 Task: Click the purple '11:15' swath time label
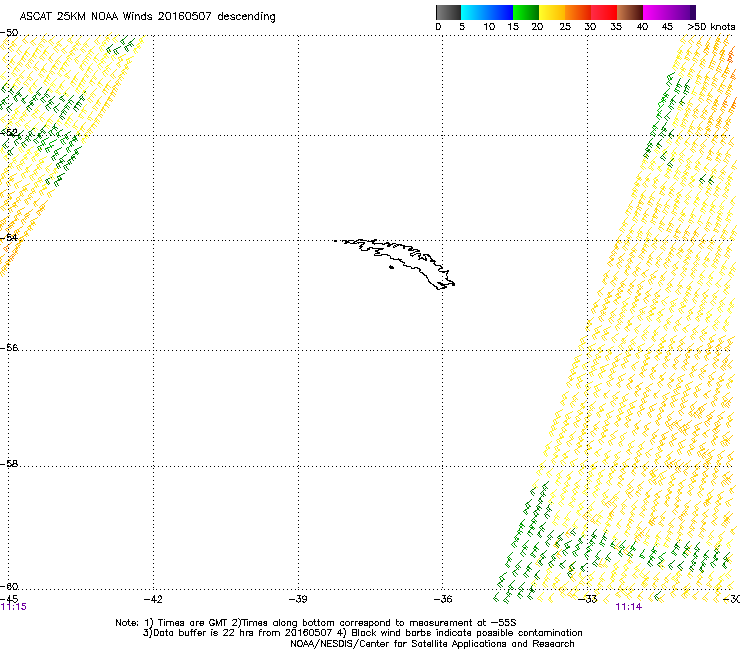point(14,607)
